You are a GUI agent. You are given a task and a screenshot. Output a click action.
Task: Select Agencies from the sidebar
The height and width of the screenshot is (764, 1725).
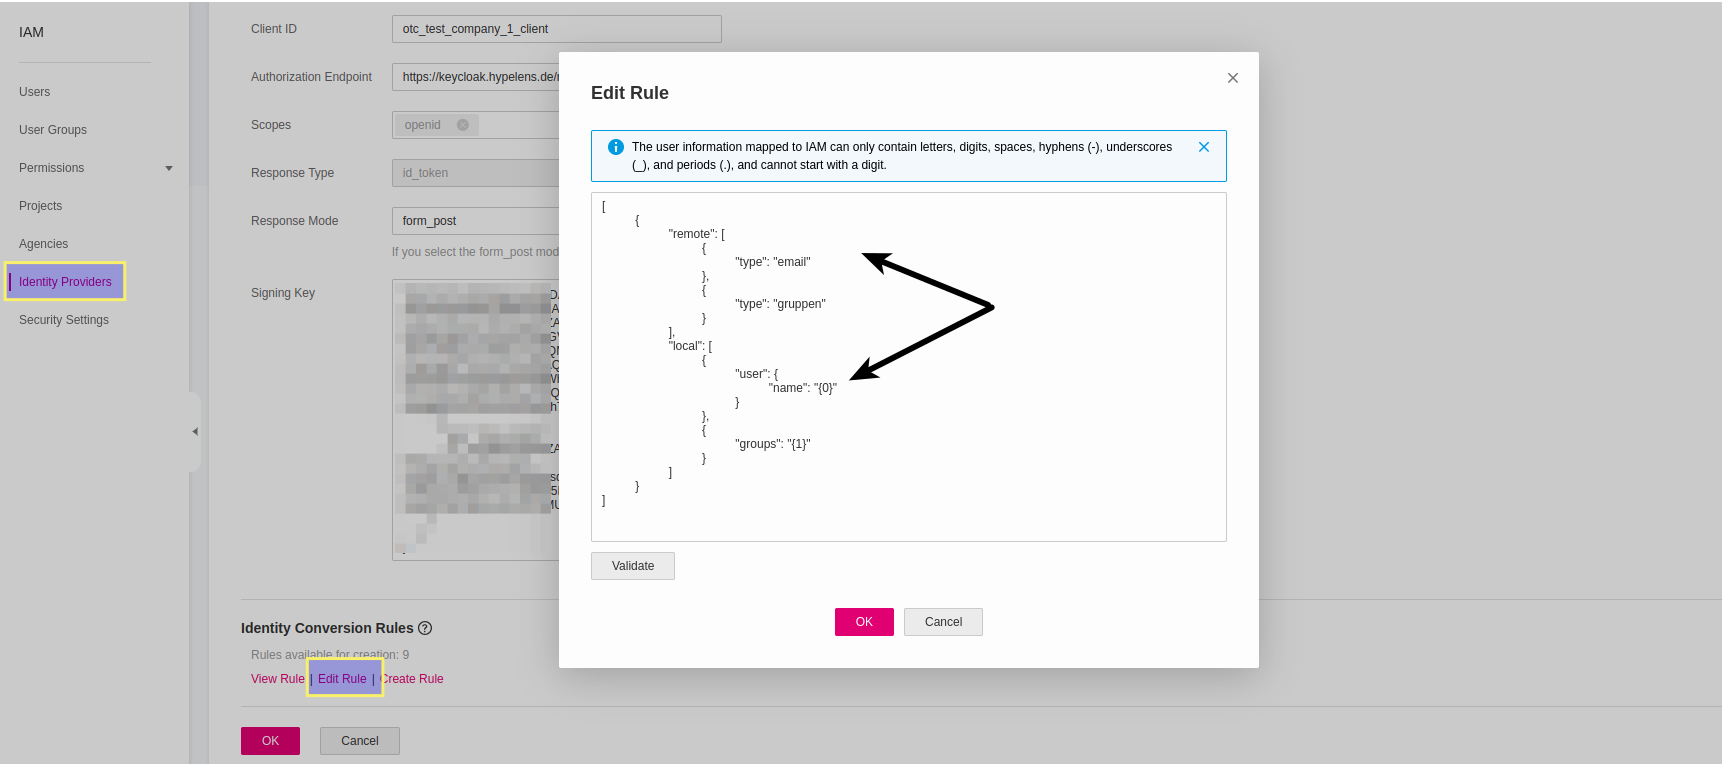(x=44, y=244)
